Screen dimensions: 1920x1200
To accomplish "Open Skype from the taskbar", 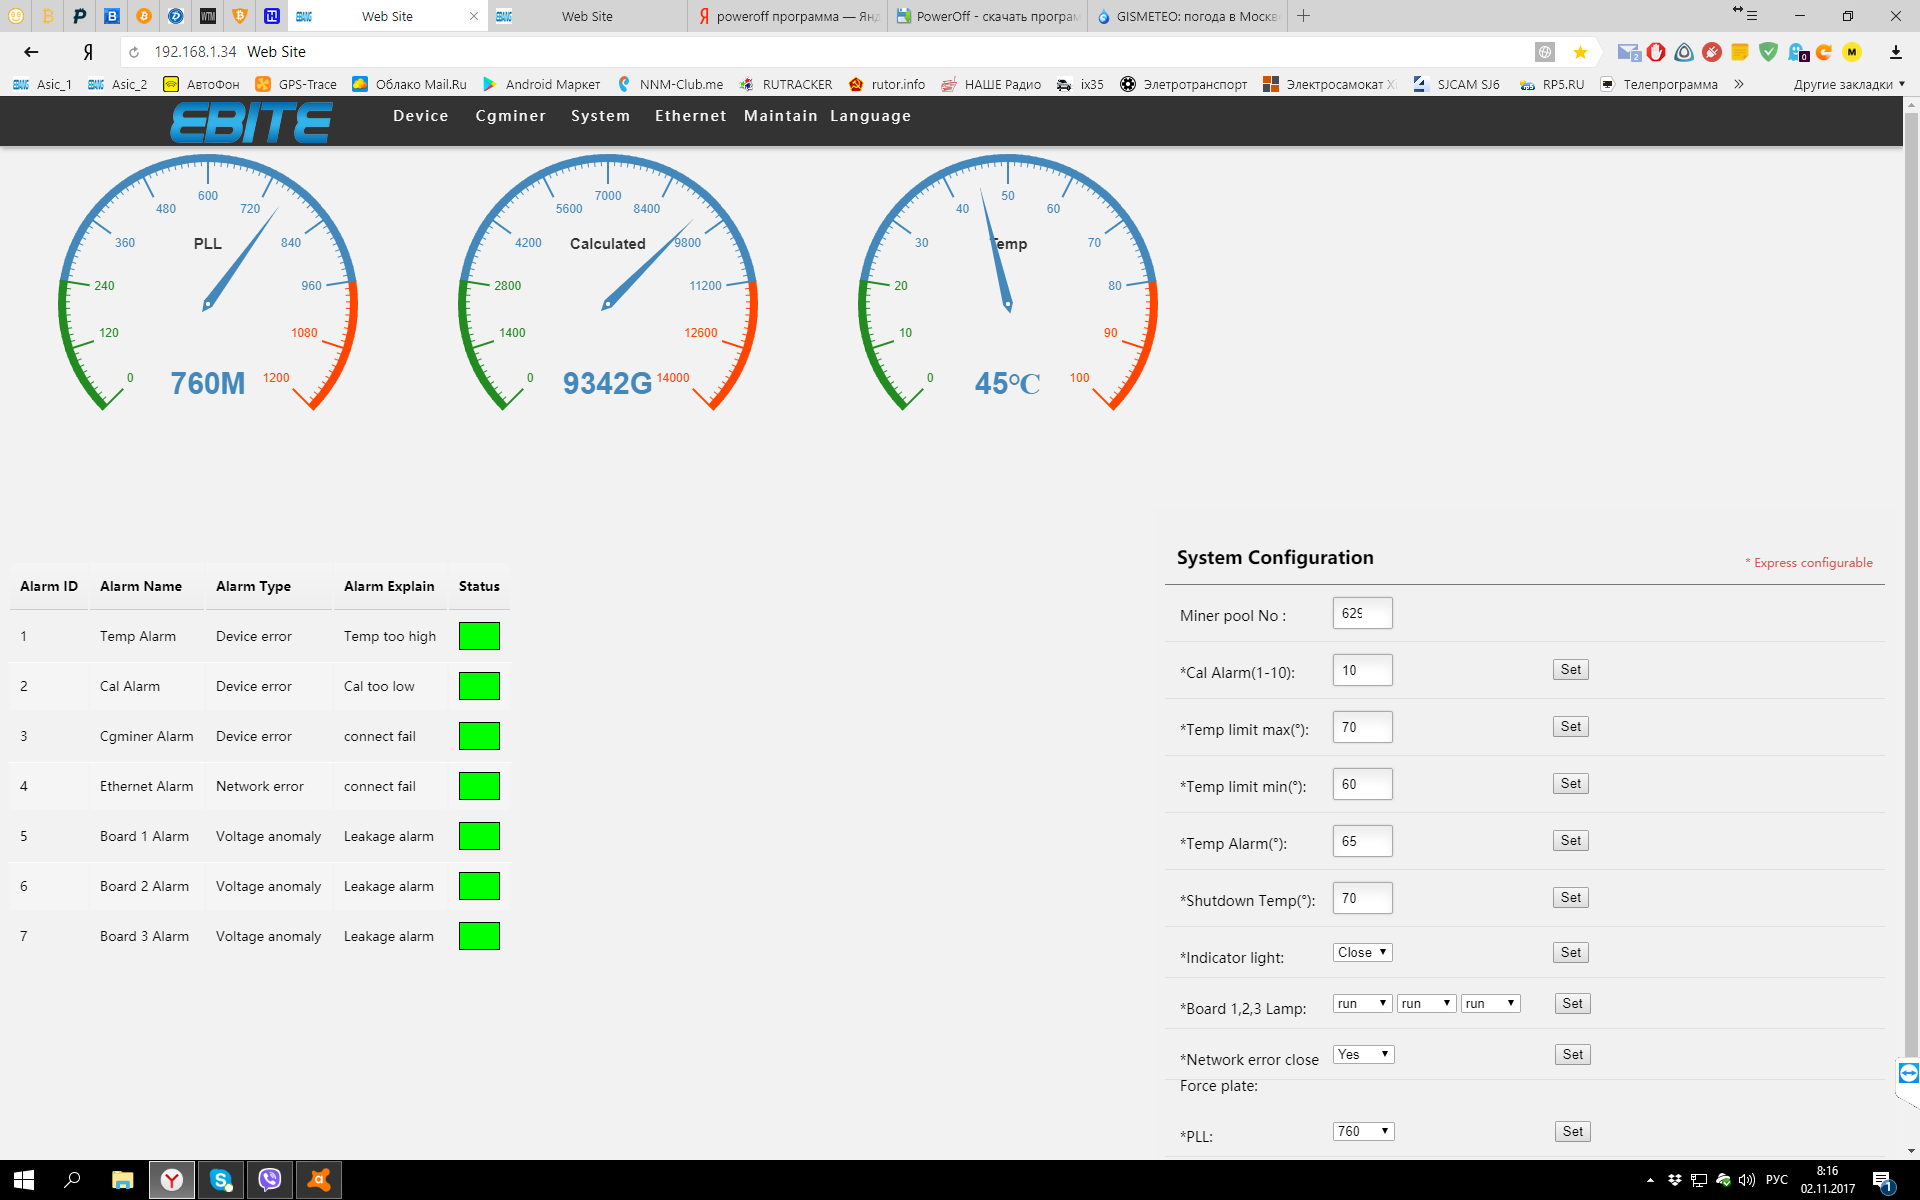I will (221, 1180).
